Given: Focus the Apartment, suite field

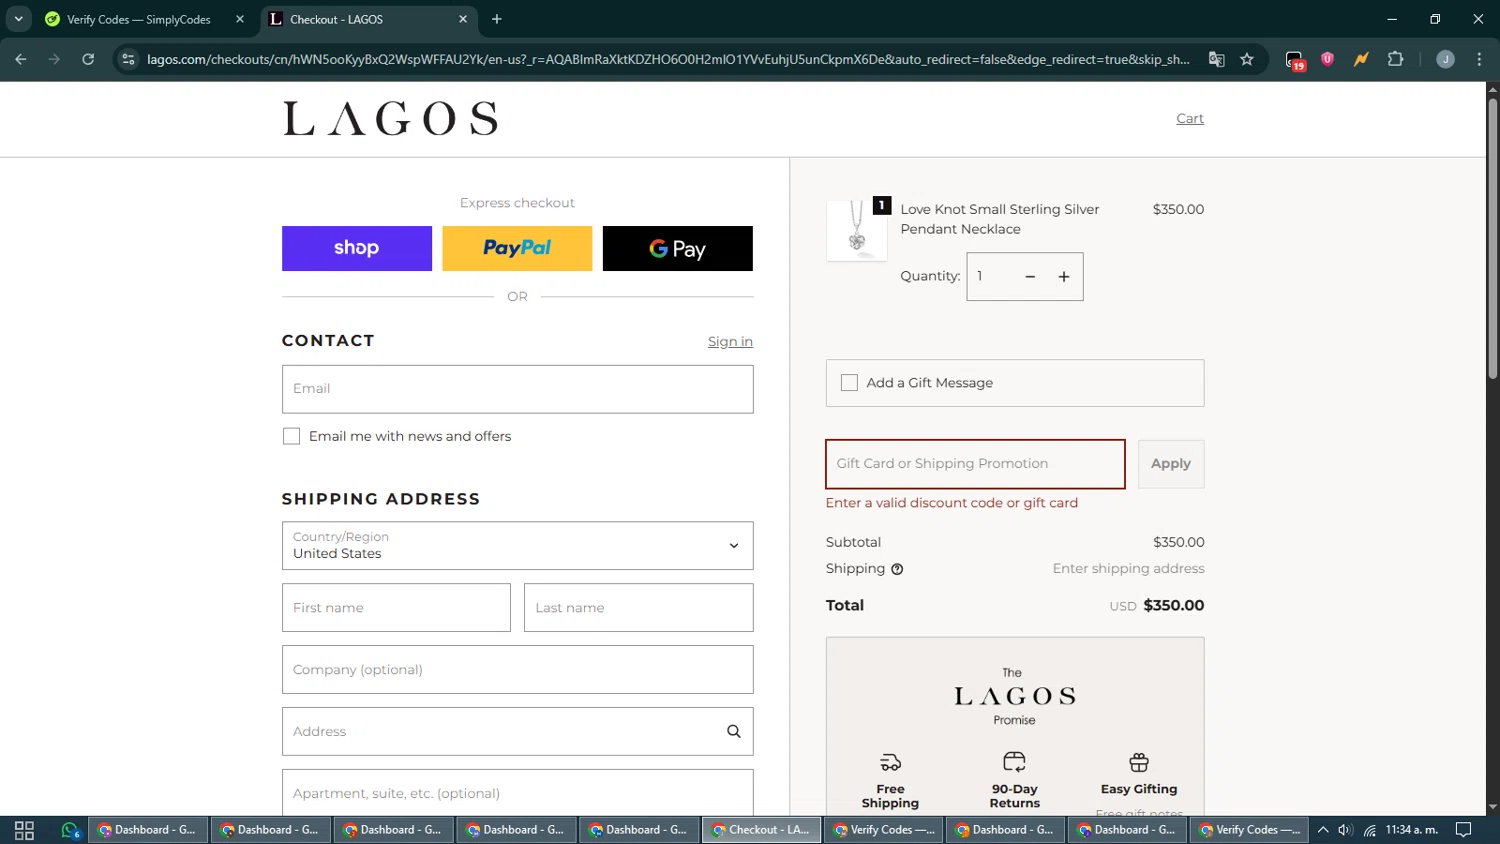Looking at the screenshot, I should pyautogui.click(x=517, y=793).
